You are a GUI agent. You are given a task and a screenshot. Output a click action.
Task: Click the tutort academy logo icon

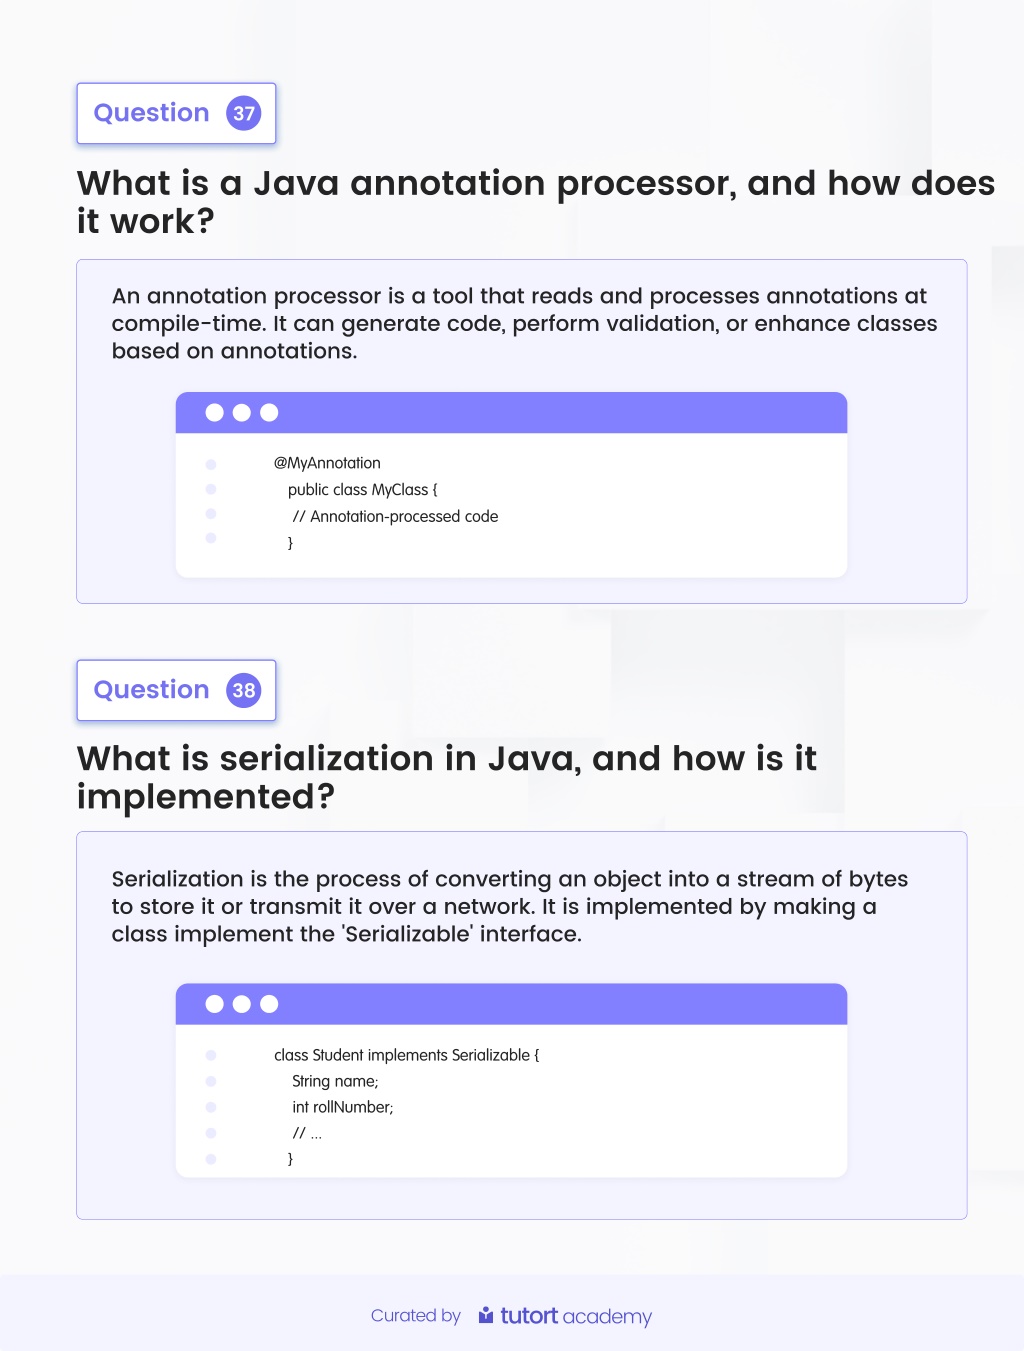point(486,1315)
